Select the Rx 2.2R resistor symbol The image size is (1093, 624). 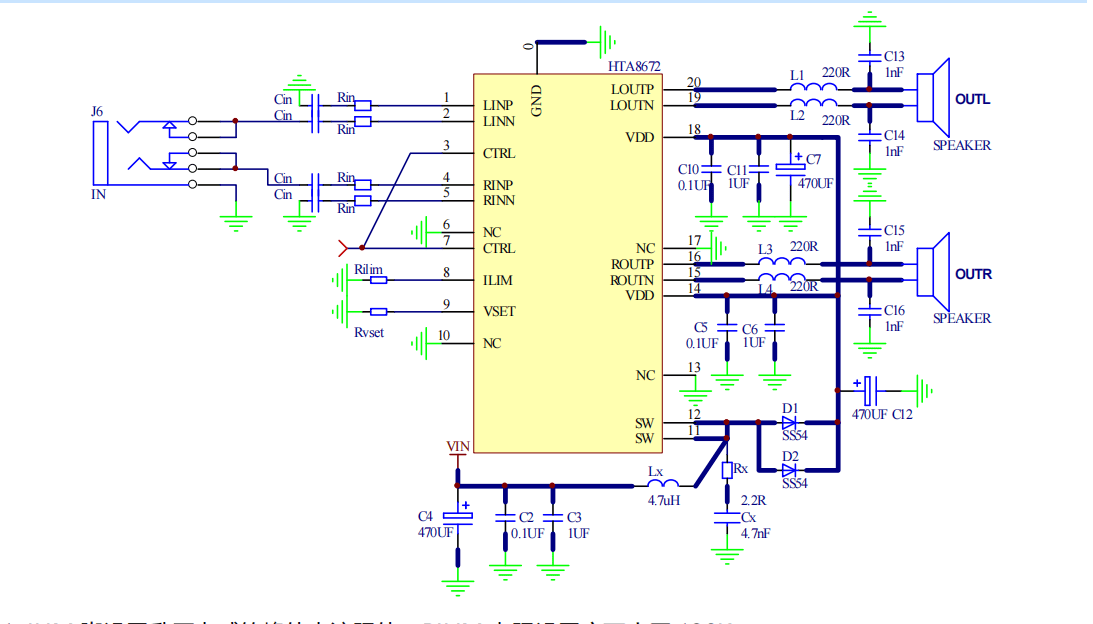727,471
